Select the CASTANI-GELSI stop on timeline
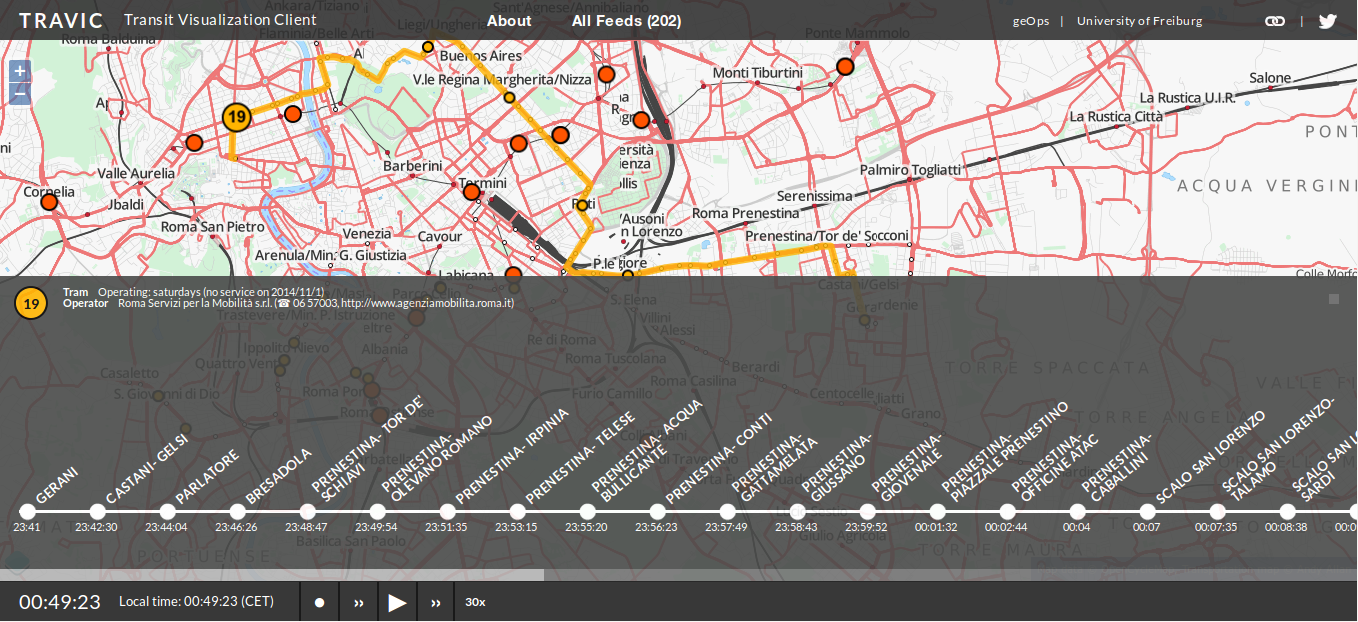Image resolution: width=1358 pixels, height=622 pixels. click(97, 511)
